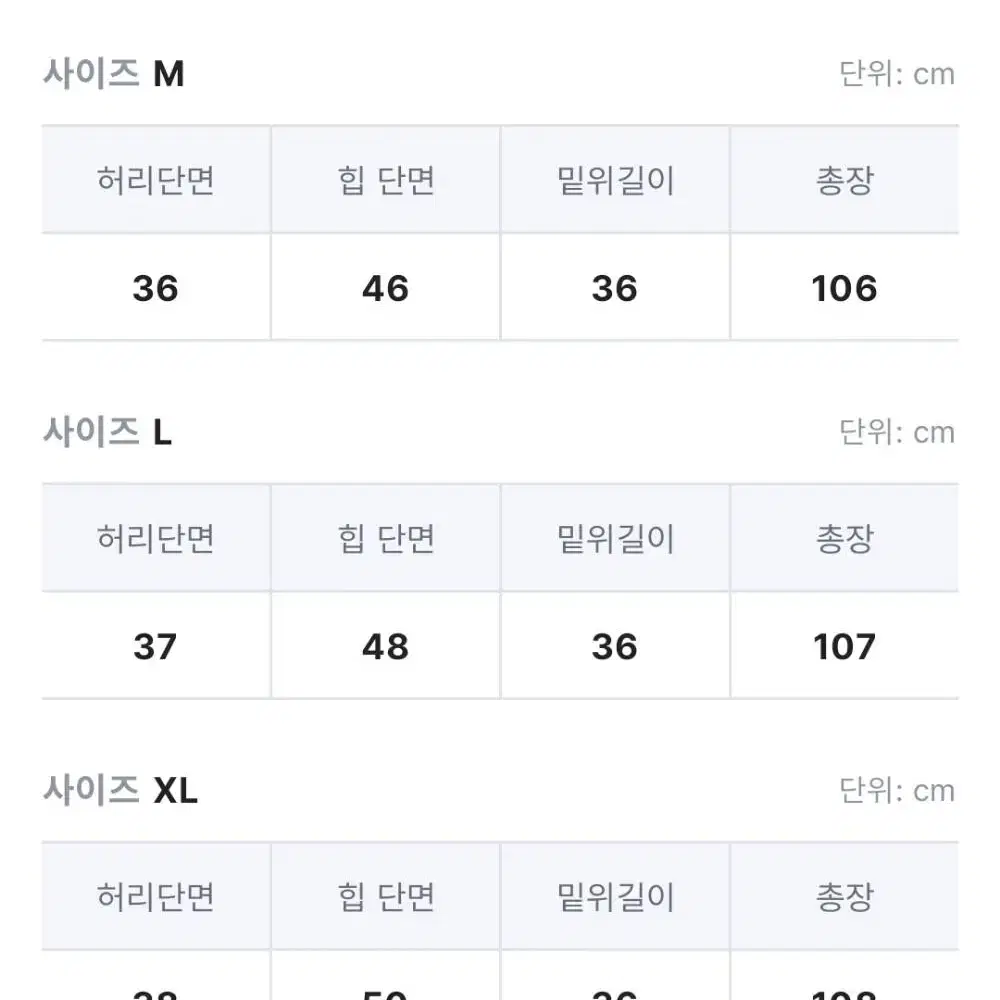Click 힙 단면 header in size L table
Viewport: 1000px width, 1000px height.
pos(386,538)
